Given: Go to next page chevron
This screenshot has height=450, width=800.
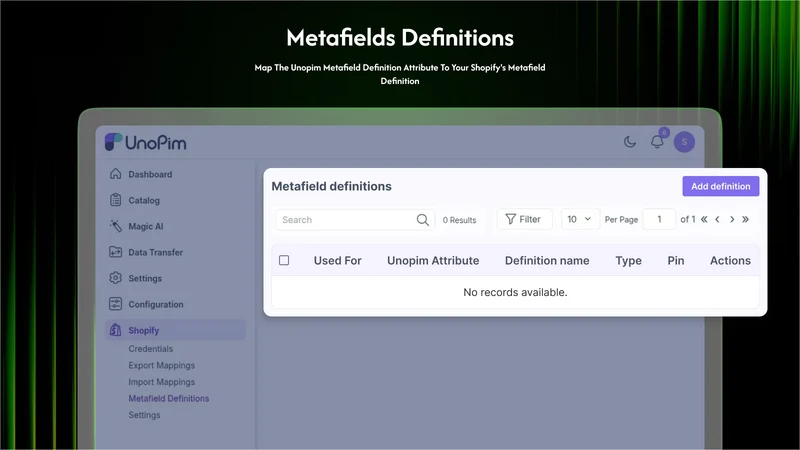Looking at the screenshot, I should pos(732,219).
